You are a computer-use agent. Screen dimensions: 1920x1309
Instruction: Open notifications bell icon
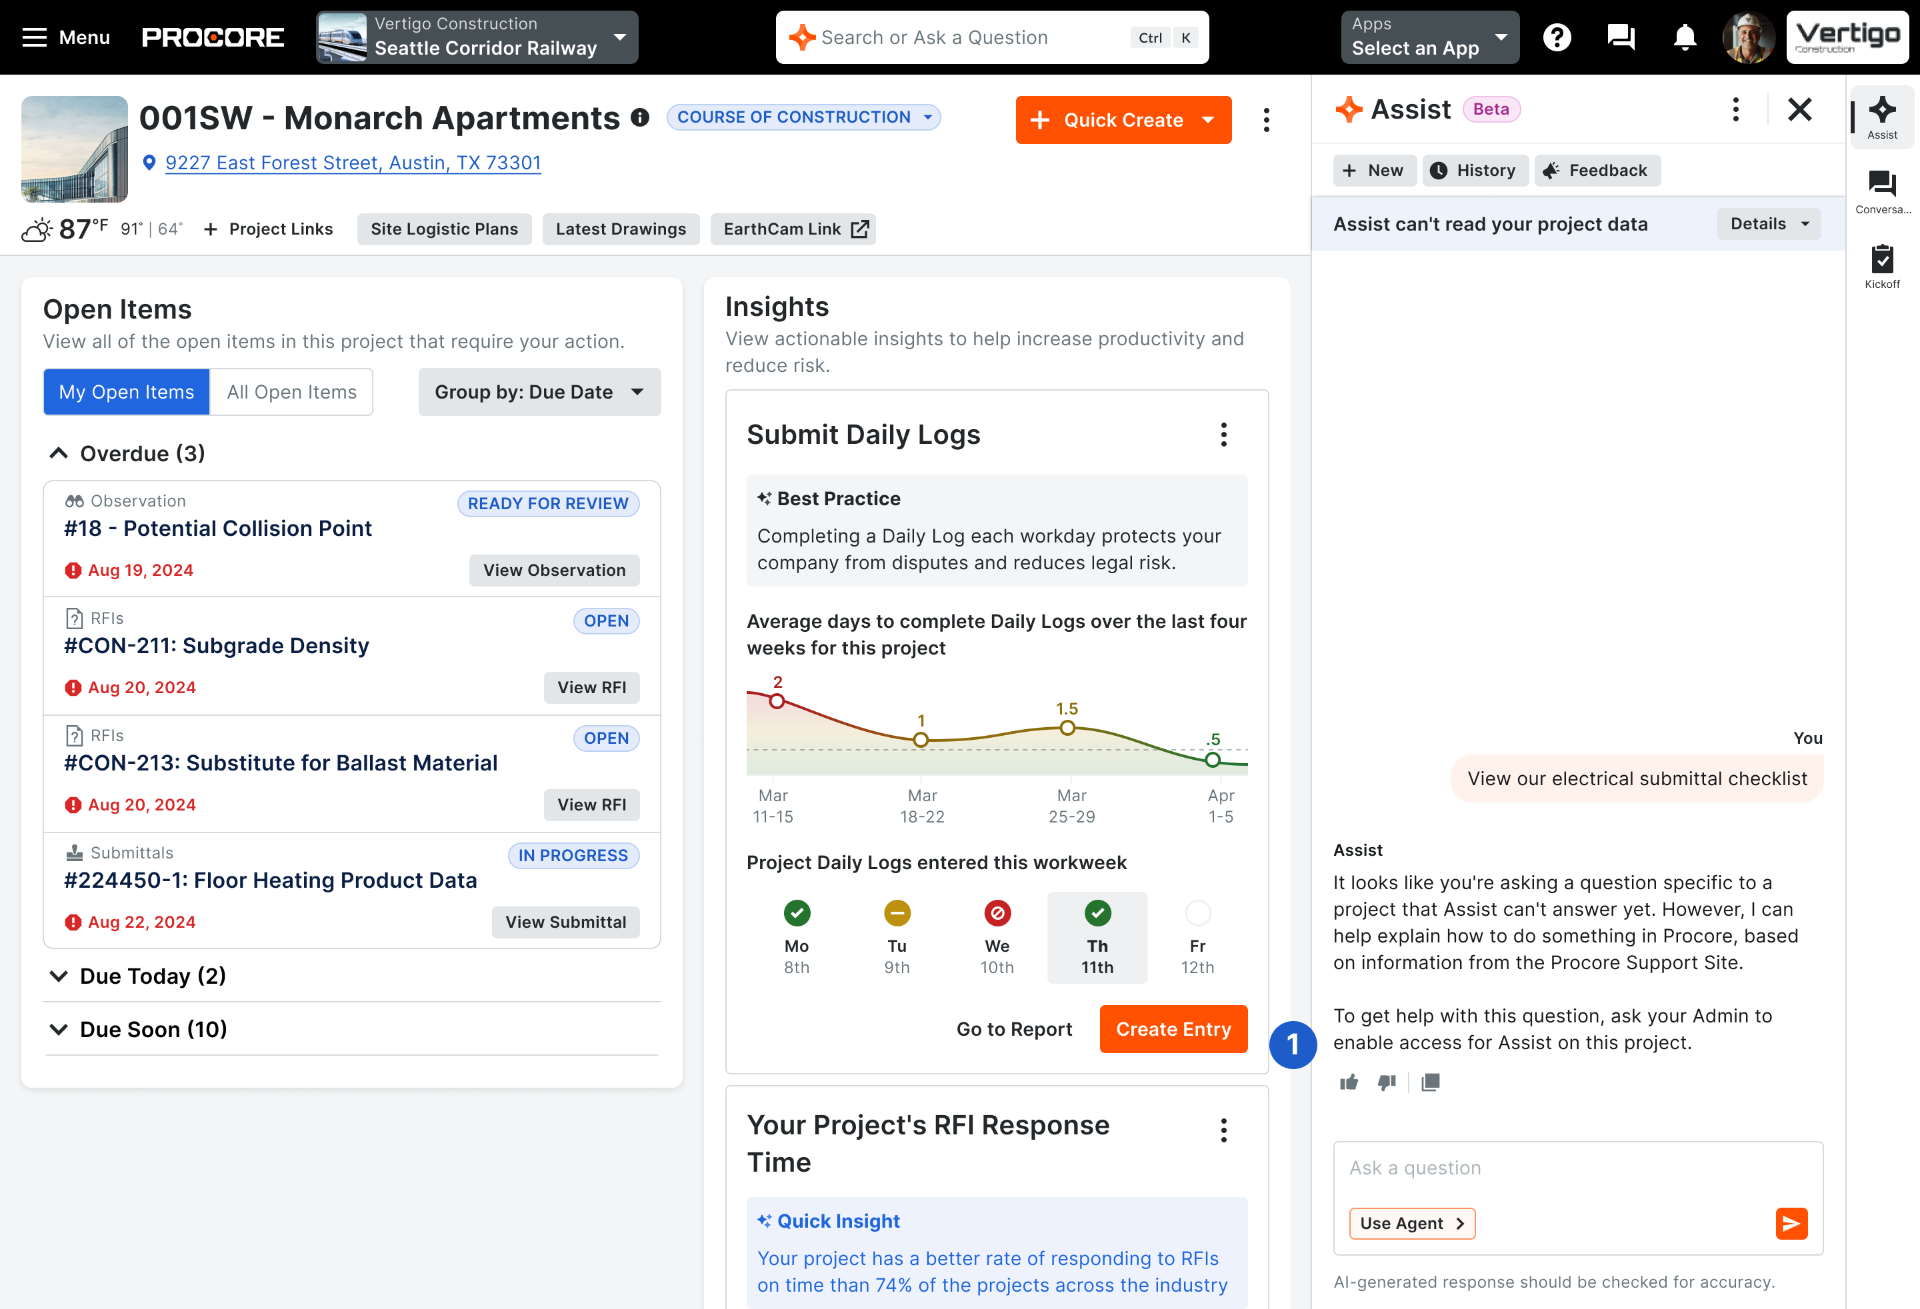pos(1685,38)
